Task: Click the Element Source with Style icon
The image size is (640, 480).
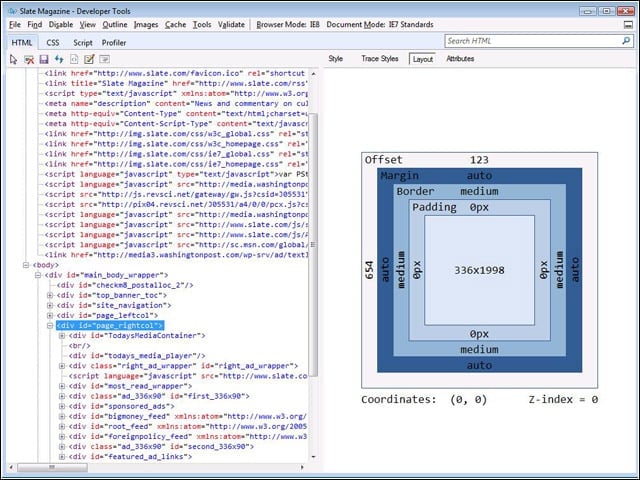Action: pyautogui.click(x=74, y=60)
